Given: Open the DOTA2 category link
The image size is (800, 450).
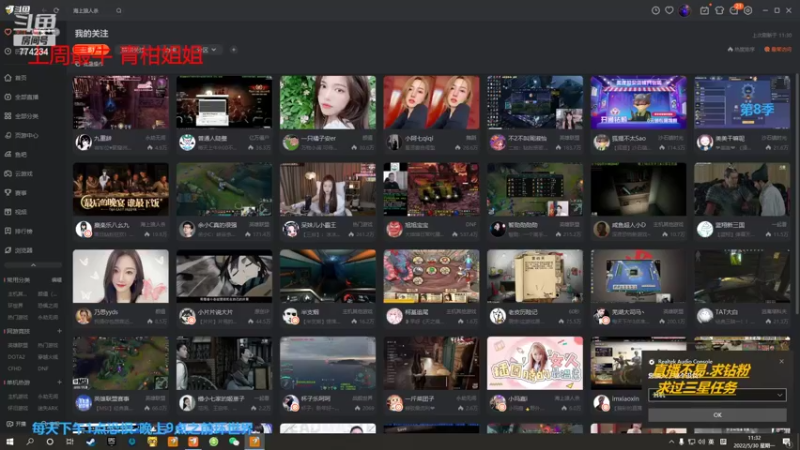Looking at the screenshot, I should coord(15,357).
